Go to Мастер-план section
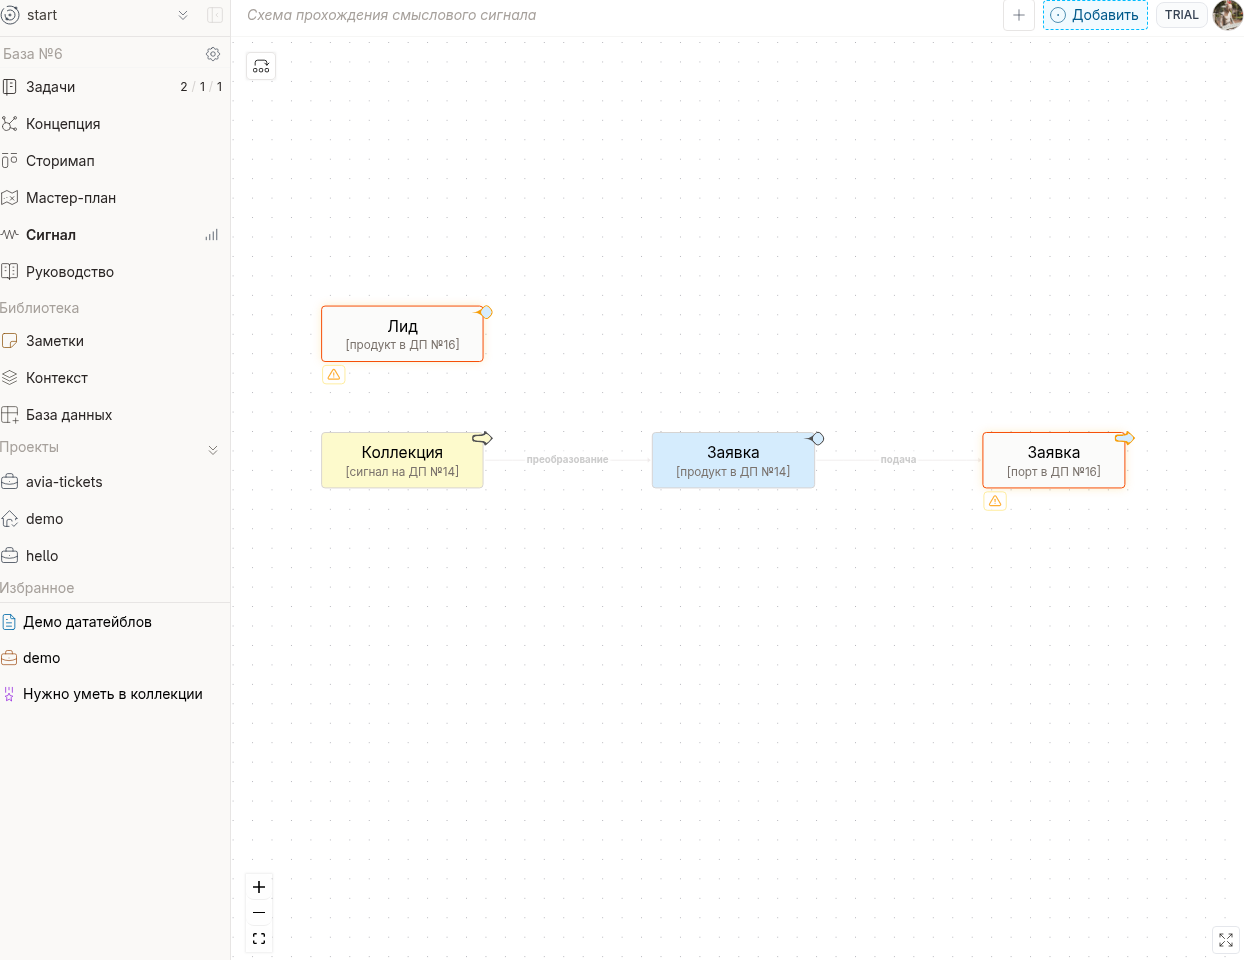The height and width of the screenshot is (960, 1244). click(x=71, y=198)
